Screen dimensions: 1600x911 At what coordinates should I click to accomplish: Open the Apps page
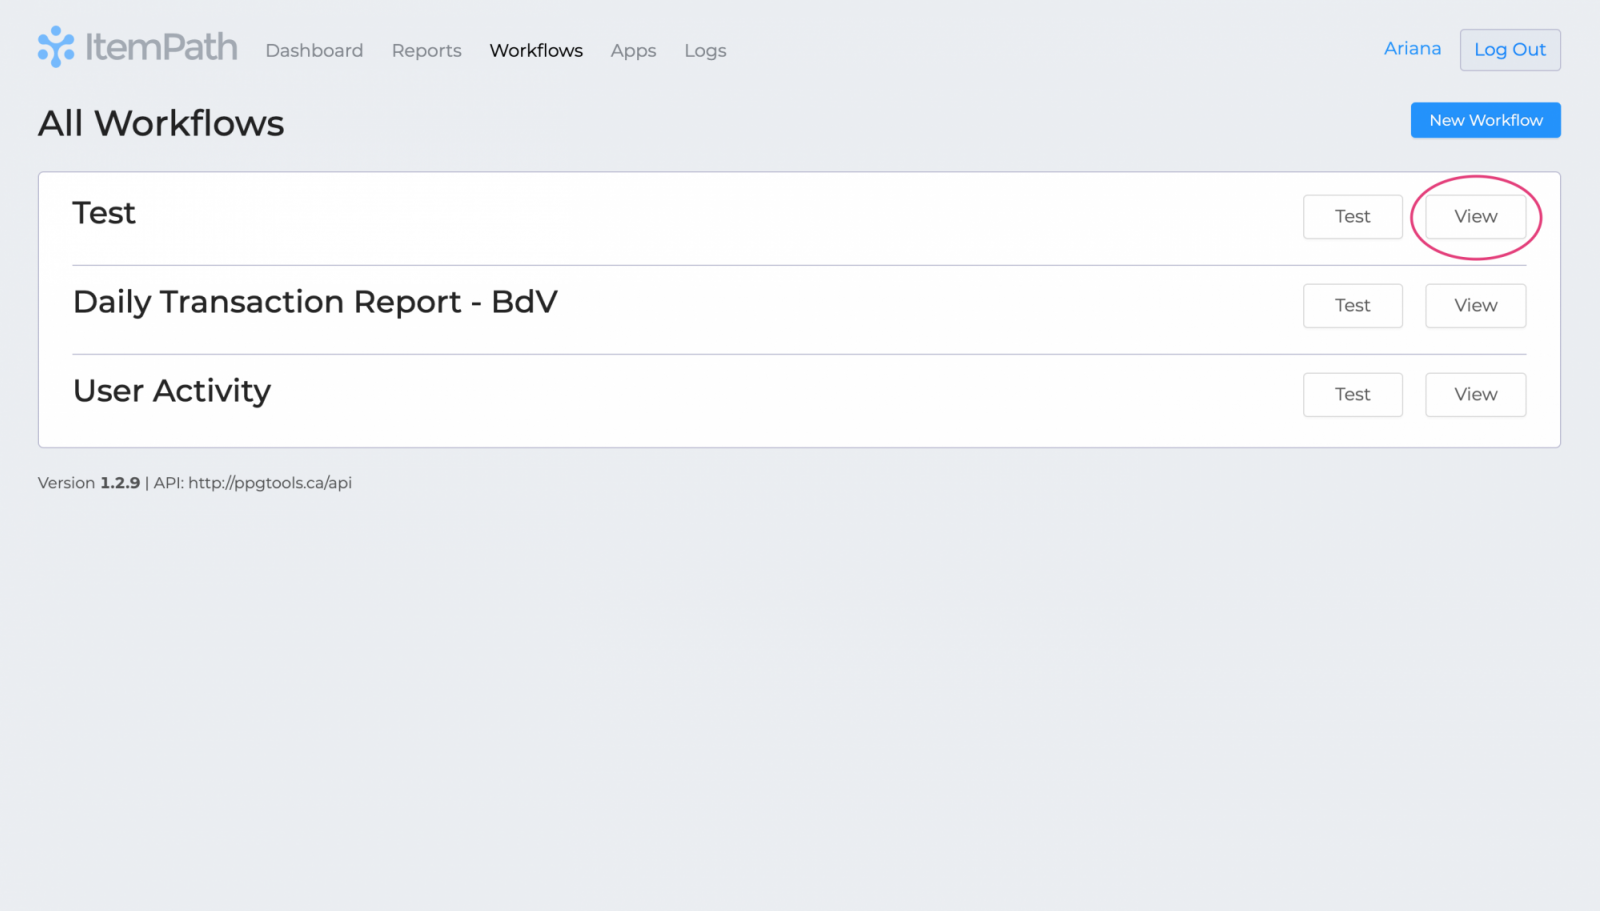click(x=633, y=50)
